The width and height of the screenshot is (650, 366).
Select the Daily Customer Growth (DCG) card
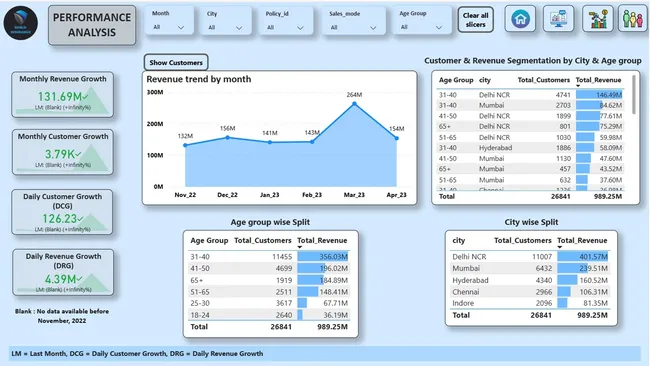[62, 212]
